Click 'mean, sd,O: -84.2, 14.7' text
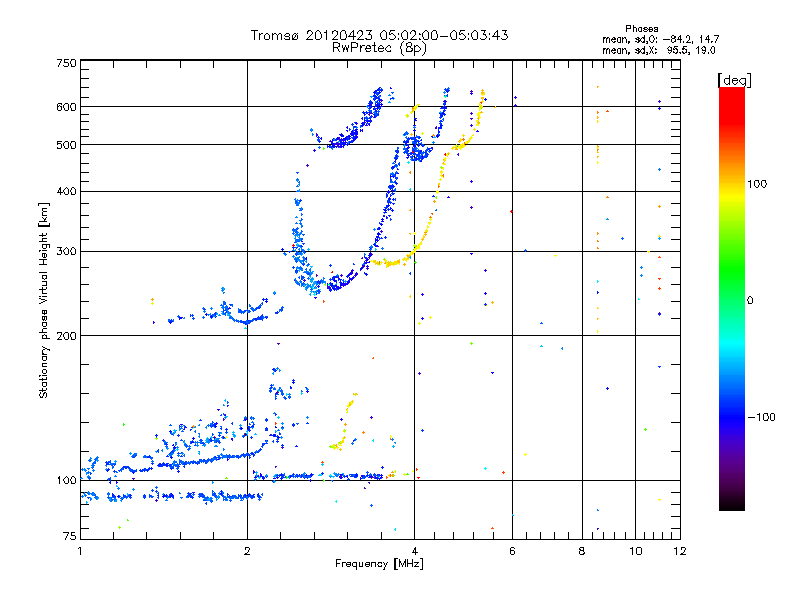This screenshot has height=600, width=800. [x=661, y=39]
